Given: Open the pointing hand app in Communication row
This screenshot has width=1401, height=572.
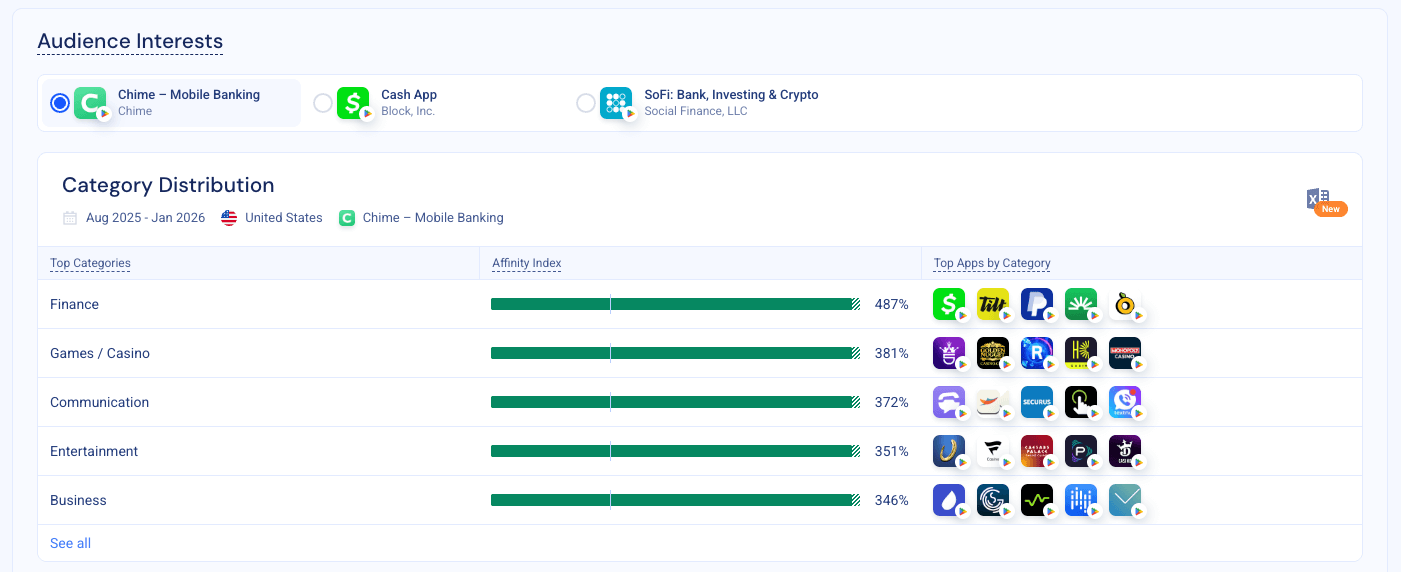Looking at the screenshot, I should click(1081, 402).
